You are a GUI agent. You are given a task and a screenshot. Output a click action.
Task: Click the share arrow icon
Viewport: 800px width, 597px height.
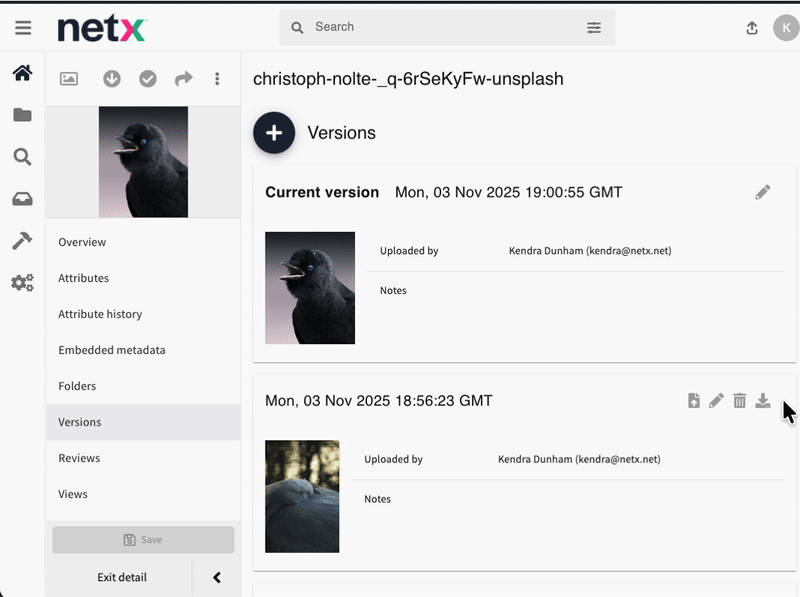click(183, 79)
